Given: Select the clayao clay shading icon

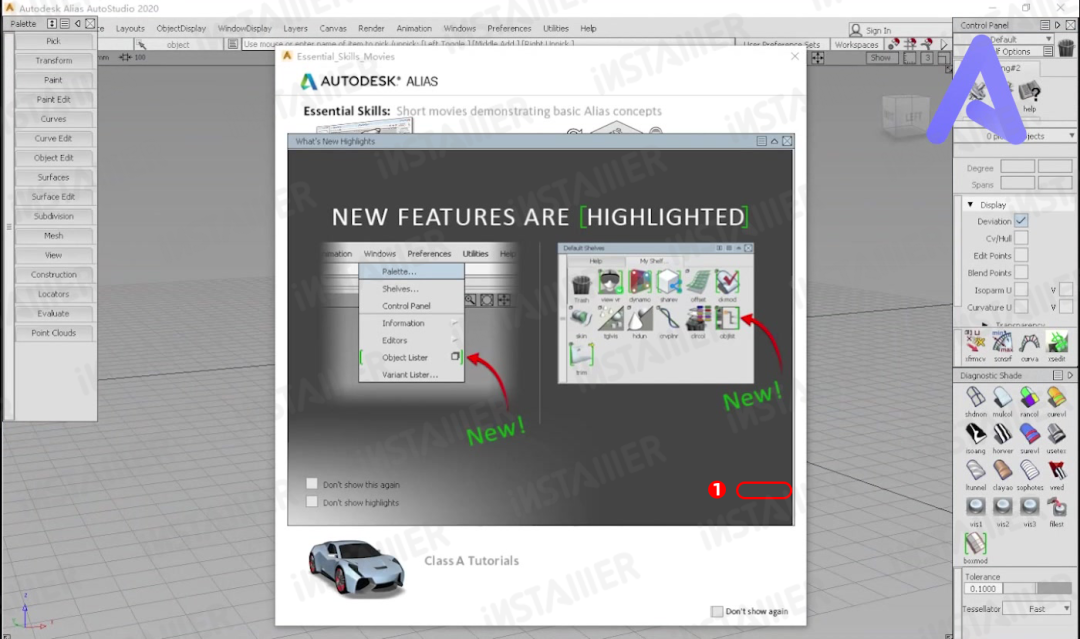Looking at the screenshot, I should (1002, 470).
